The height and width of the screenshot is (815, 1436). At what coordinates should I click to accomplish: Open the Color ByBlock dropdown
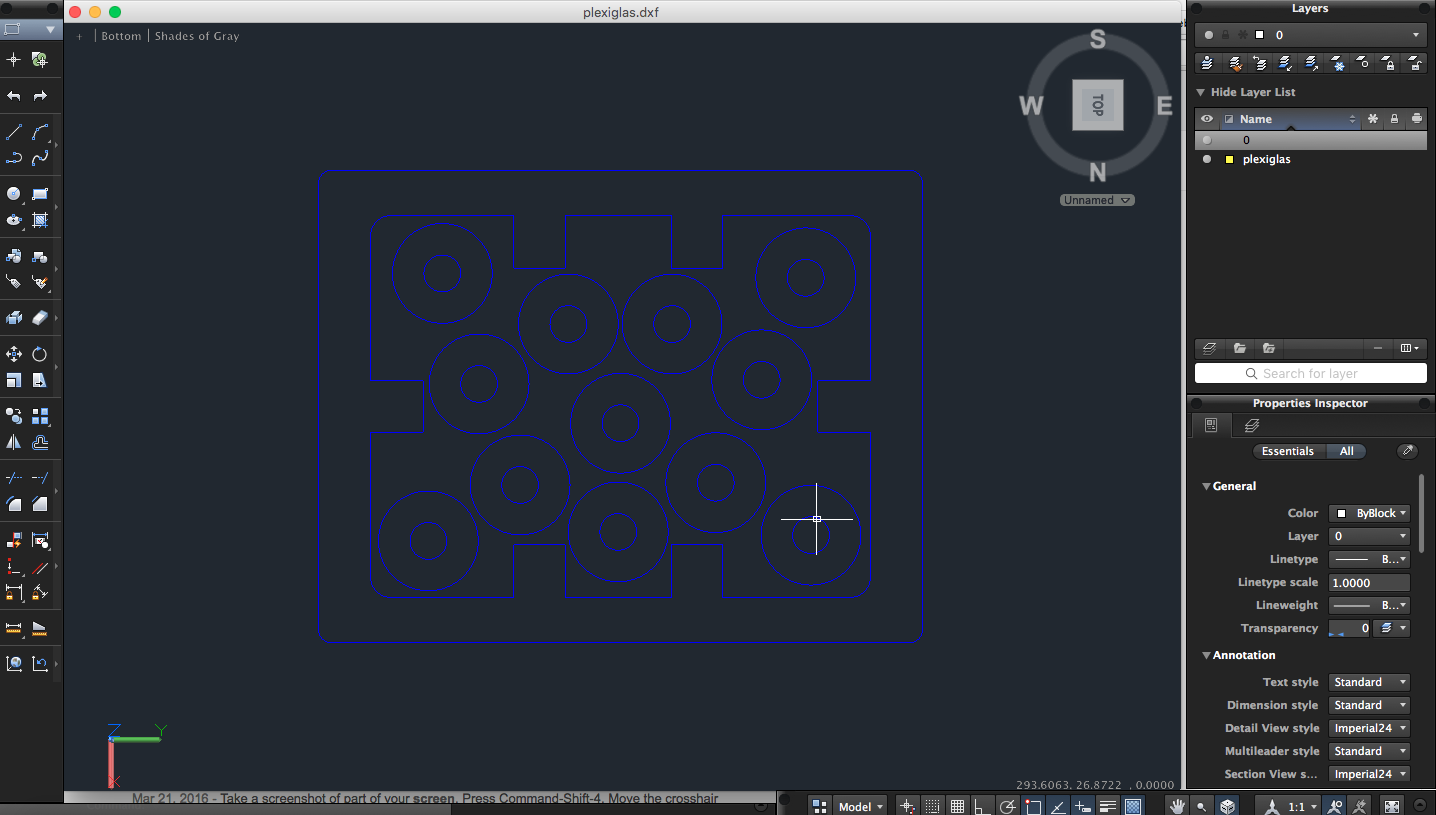1369,513
